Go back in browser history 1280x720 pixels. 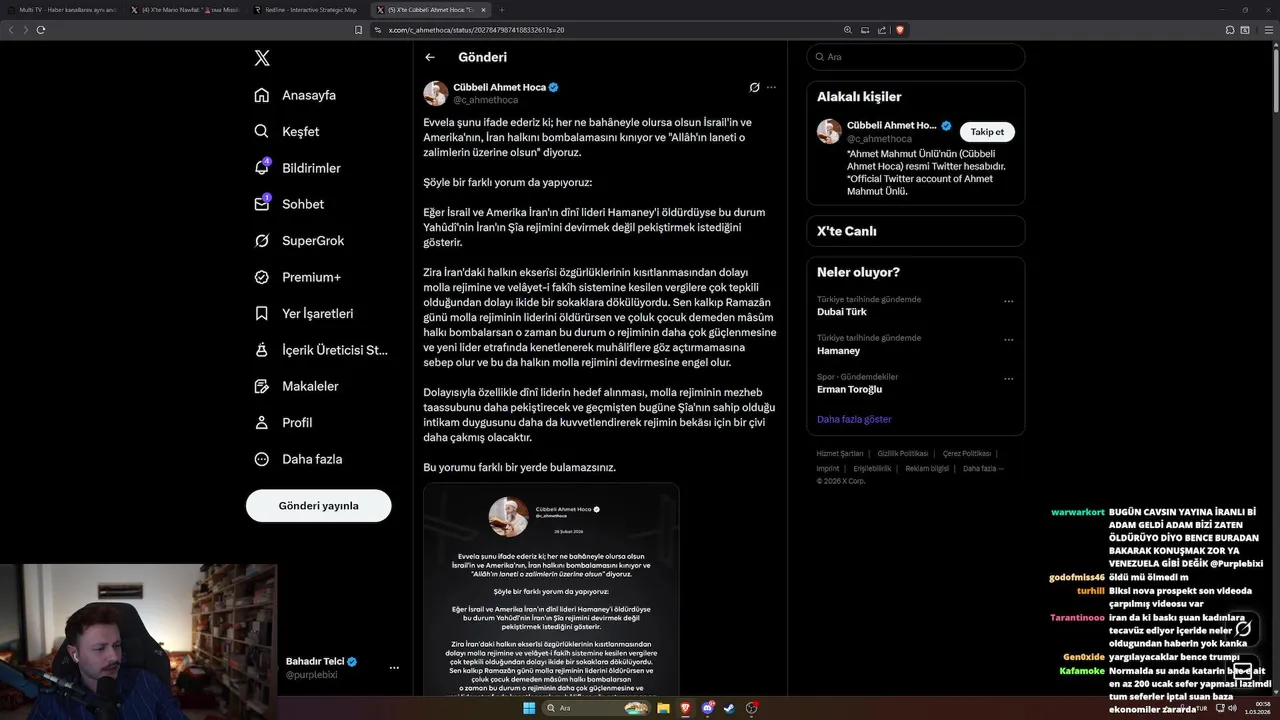click(11, 30)
